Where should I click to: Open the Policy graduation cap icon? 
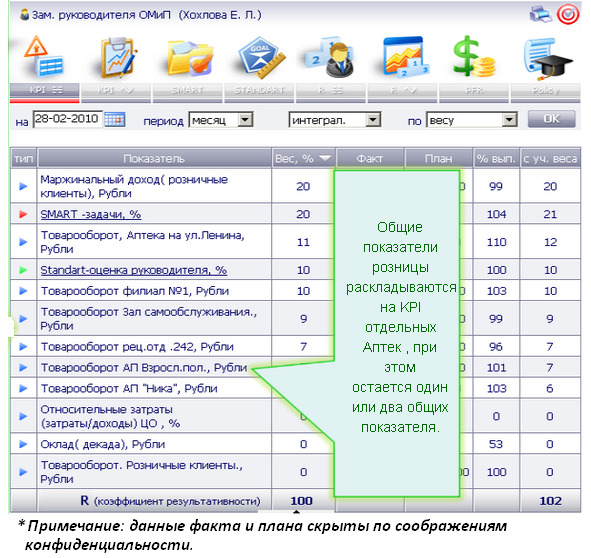pyautogui.click(x=547, y=59)
